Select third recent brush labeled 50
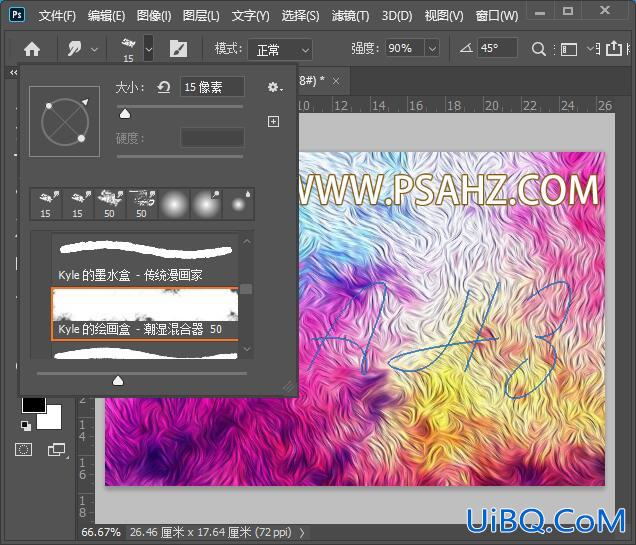 (110, 204)
